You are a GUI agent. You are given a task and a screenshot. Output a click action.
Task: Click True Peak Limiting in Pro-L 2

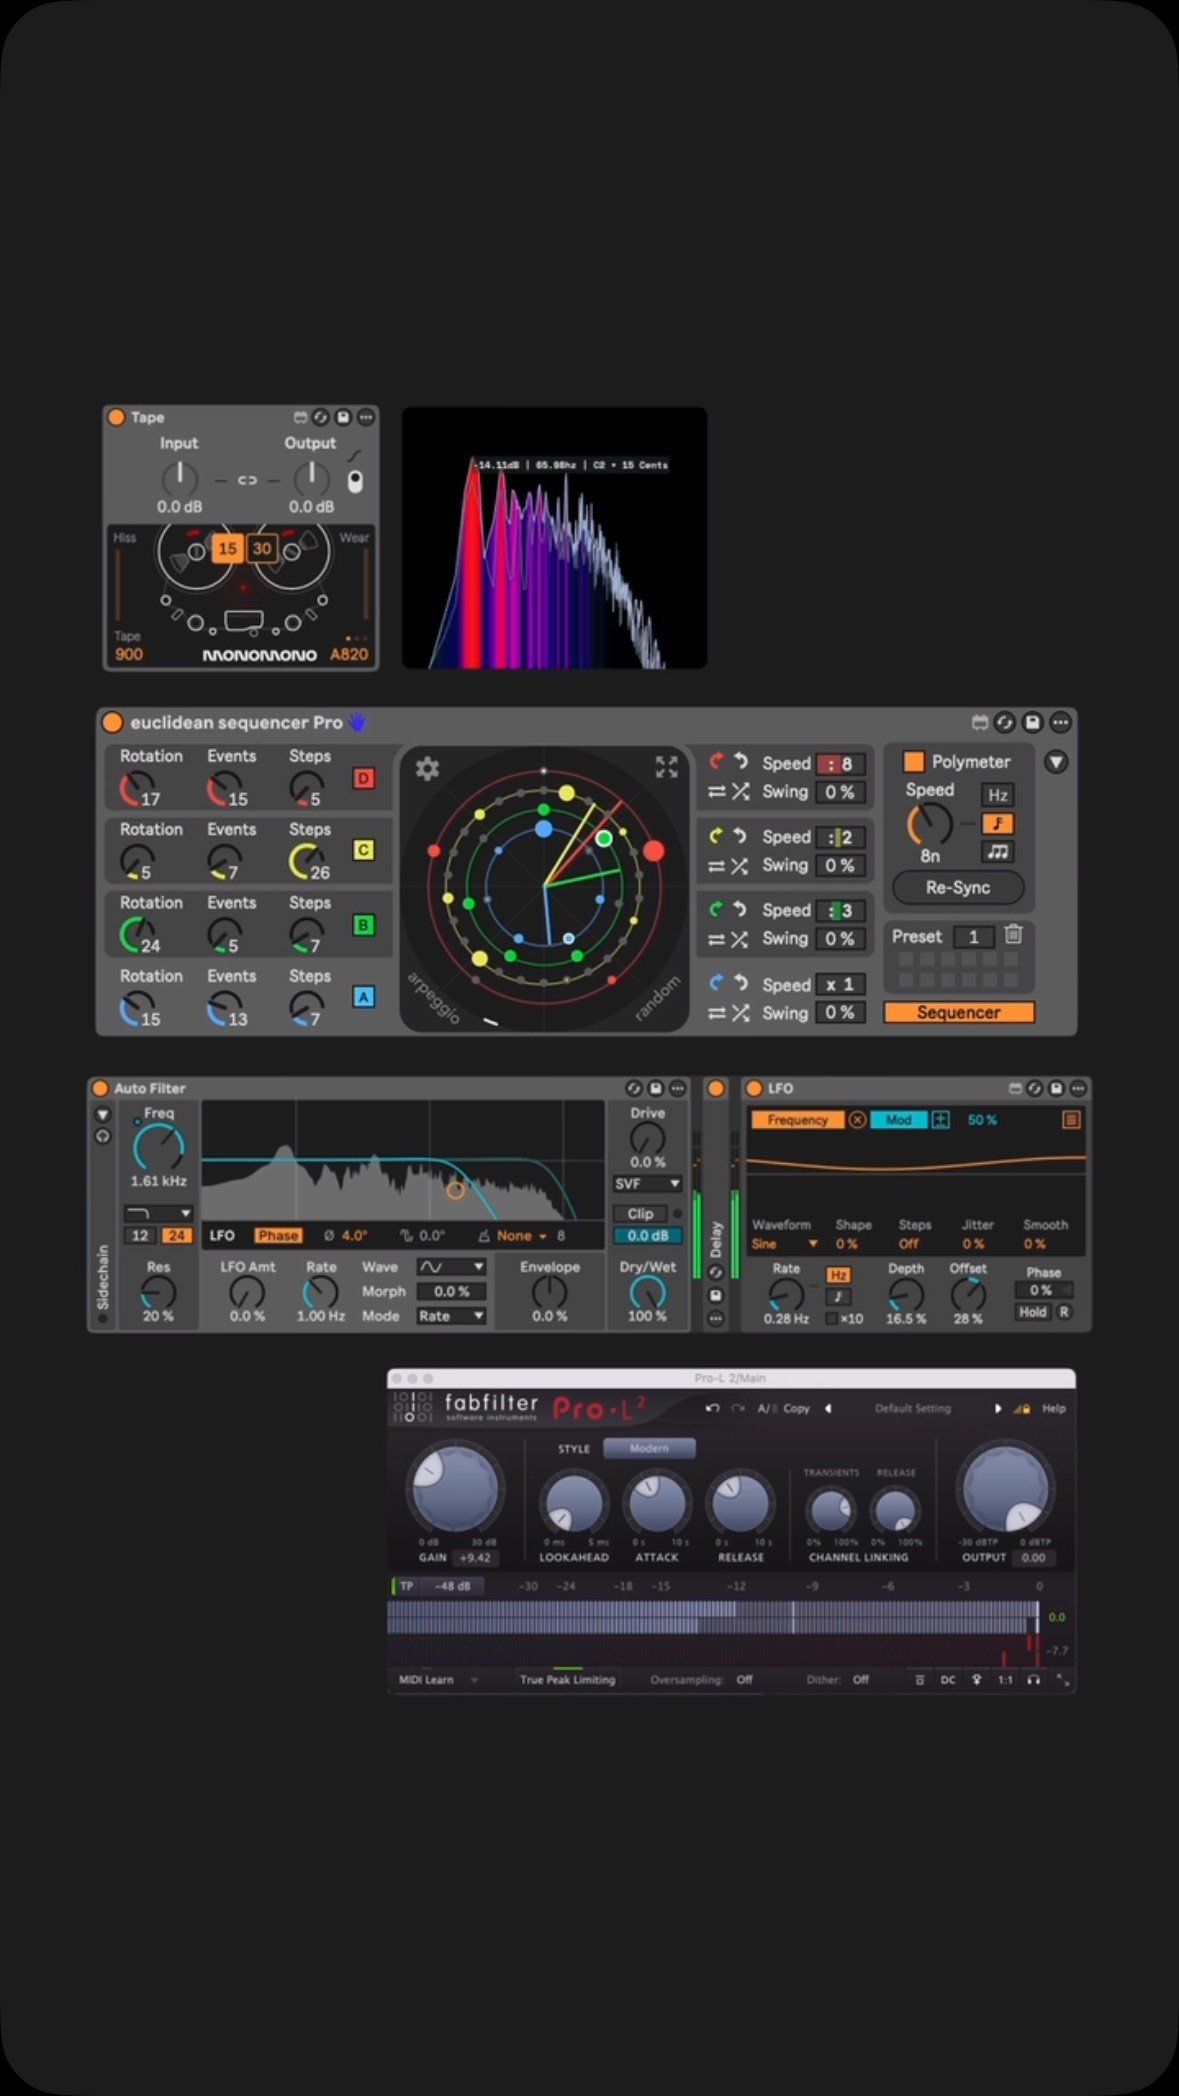click(567, 1680)
